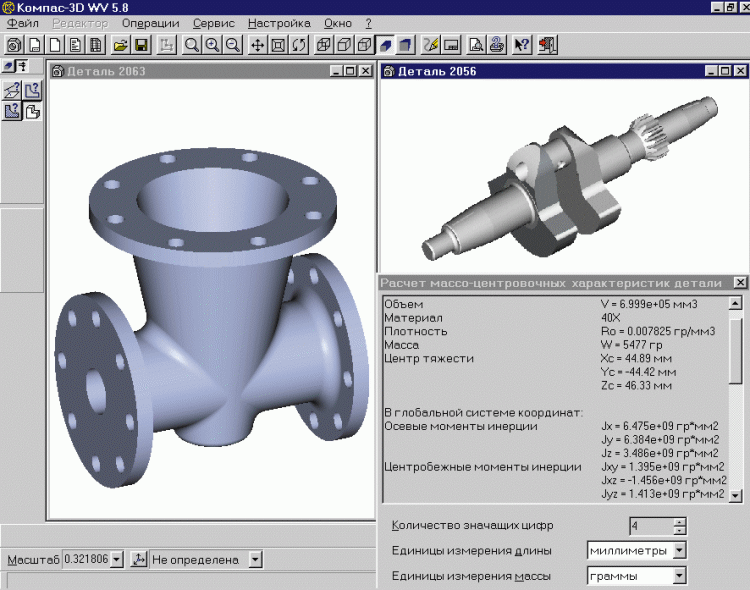
Task: Activate the context help pointer
Action: (521, 45)
